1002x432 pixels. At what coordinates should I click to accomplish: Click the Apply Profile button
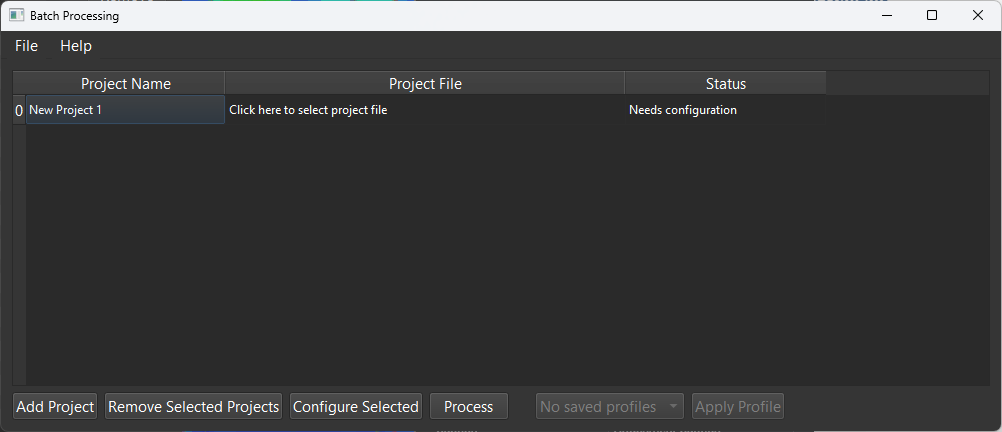pyautogui.click(x=737, y=407)
